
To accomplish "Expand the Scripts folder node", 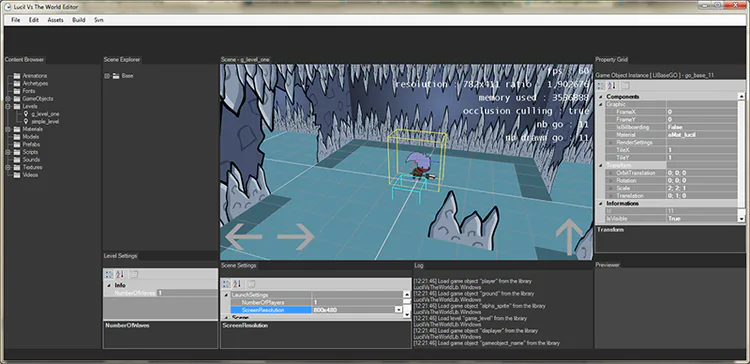I will tap(8, 152).
